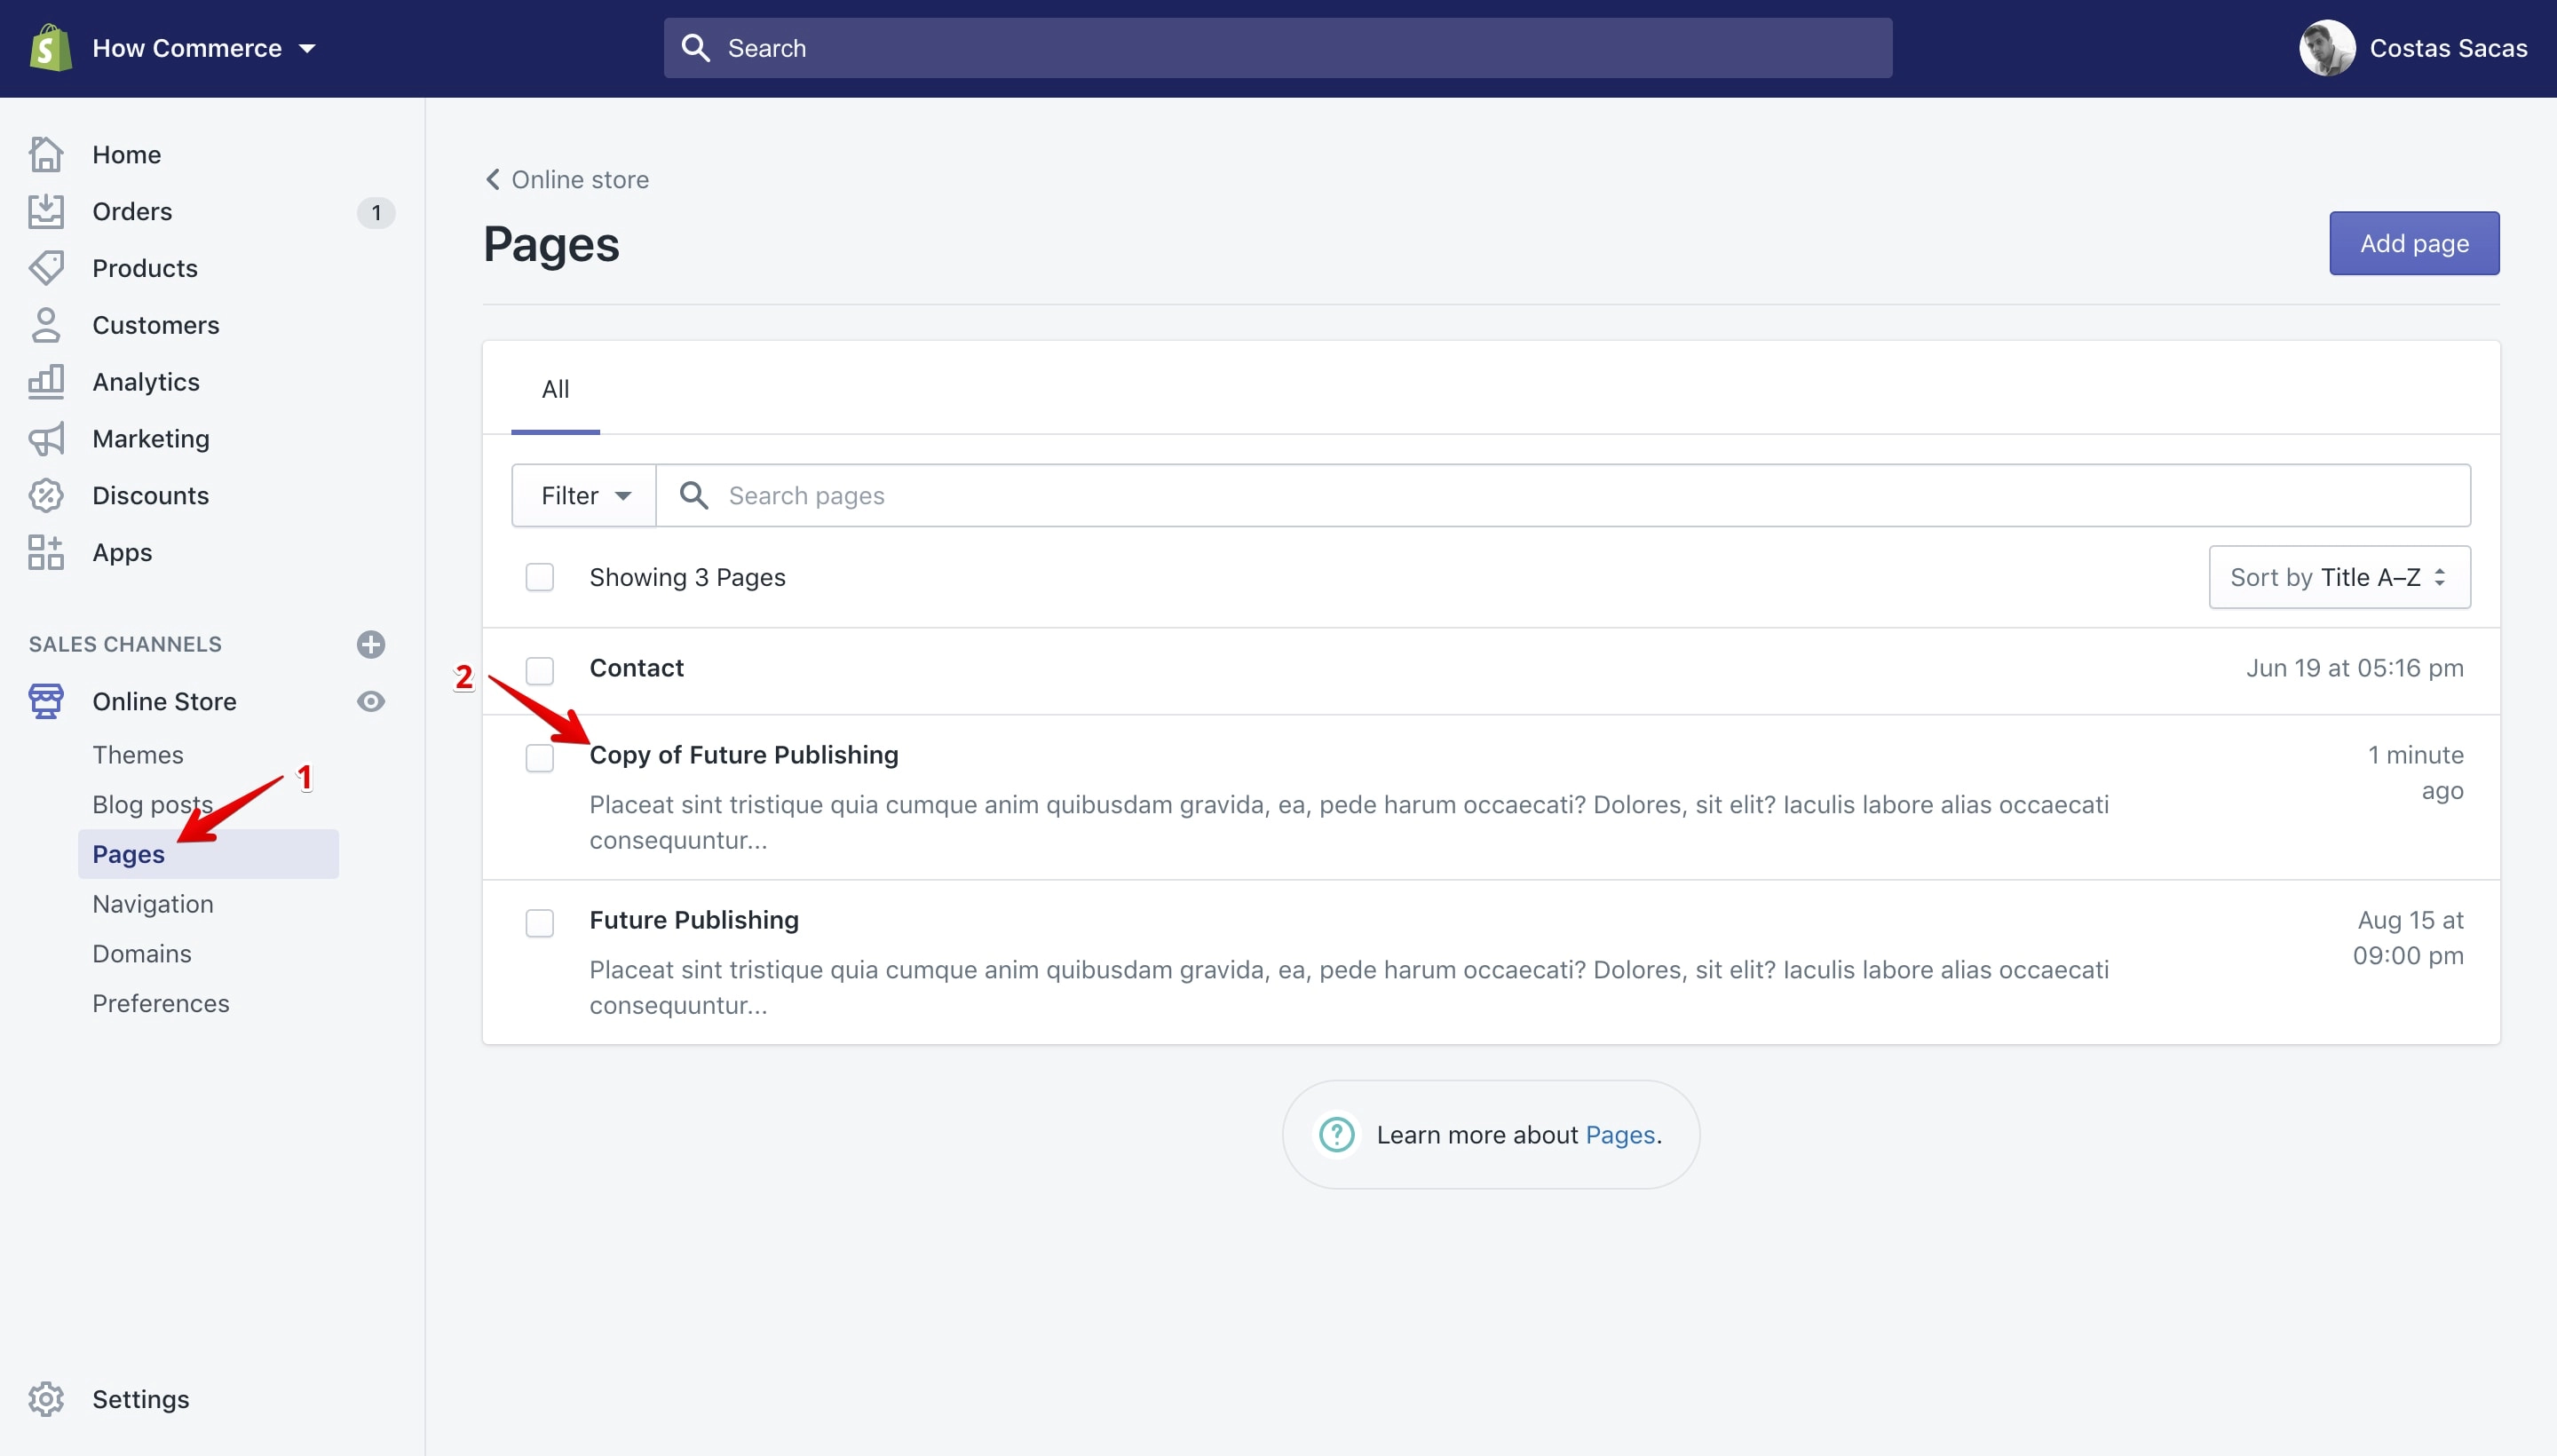The height and width of the screenshot is (1456, 2557).
Task: Click the Orders label in sidebar
Action: point(132,211)
